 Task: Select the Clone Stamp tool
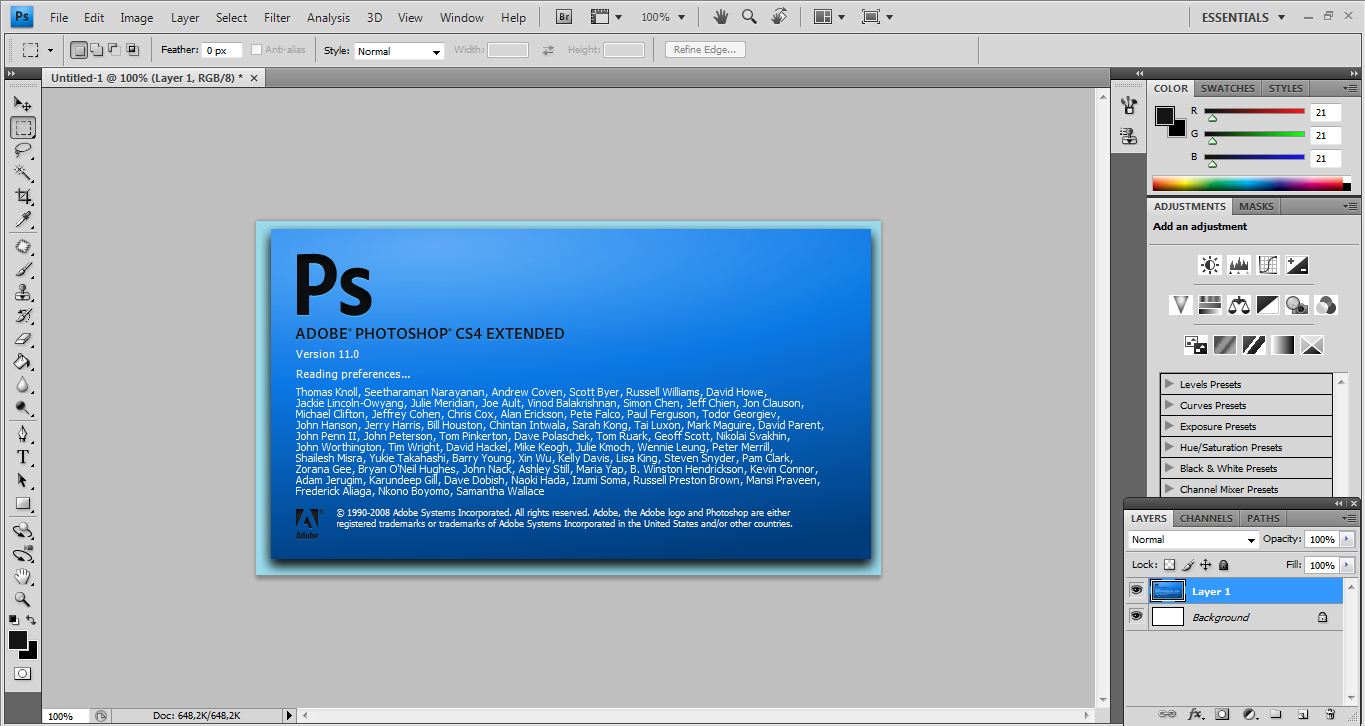(23, 293)
